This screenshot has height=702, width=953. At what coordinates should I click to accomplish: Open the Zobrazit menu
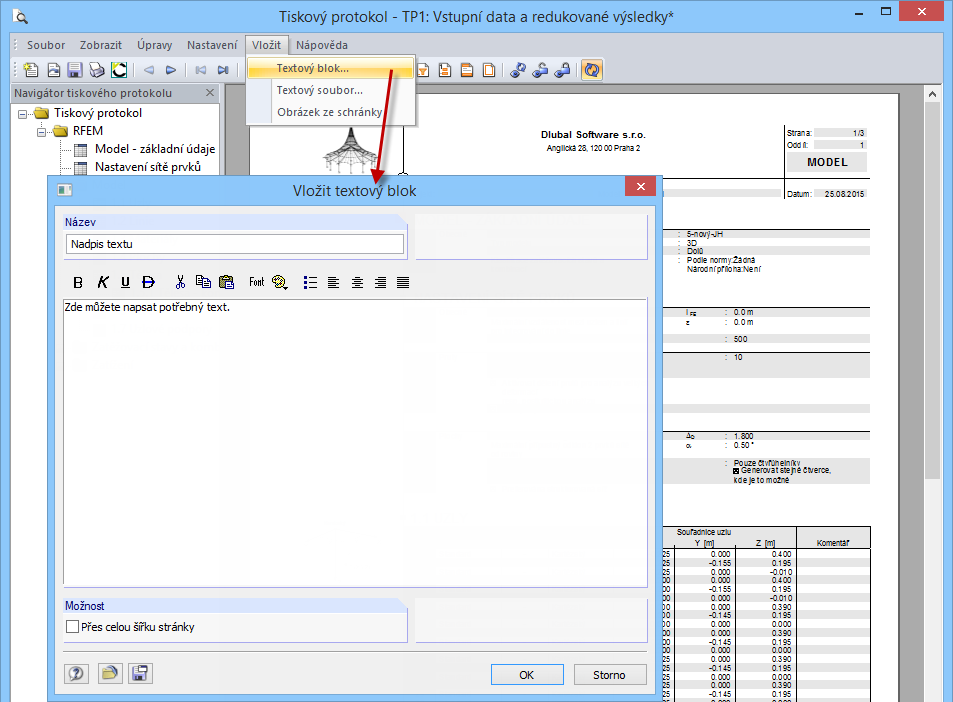click(x=100, y=45)
